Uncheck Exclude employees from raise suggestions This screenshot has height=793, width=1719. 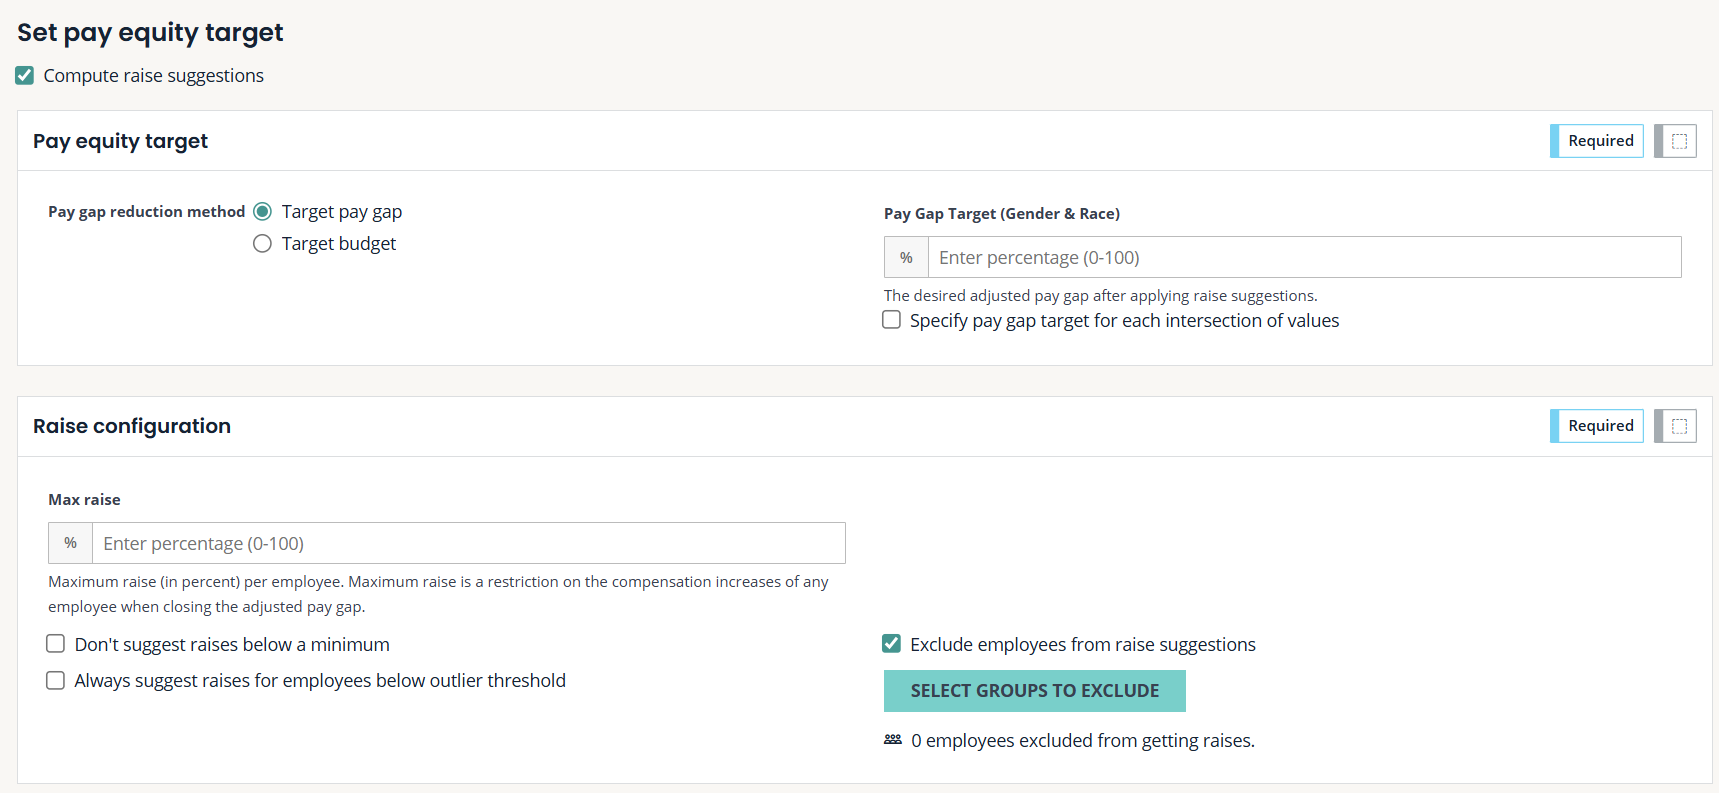892,644
